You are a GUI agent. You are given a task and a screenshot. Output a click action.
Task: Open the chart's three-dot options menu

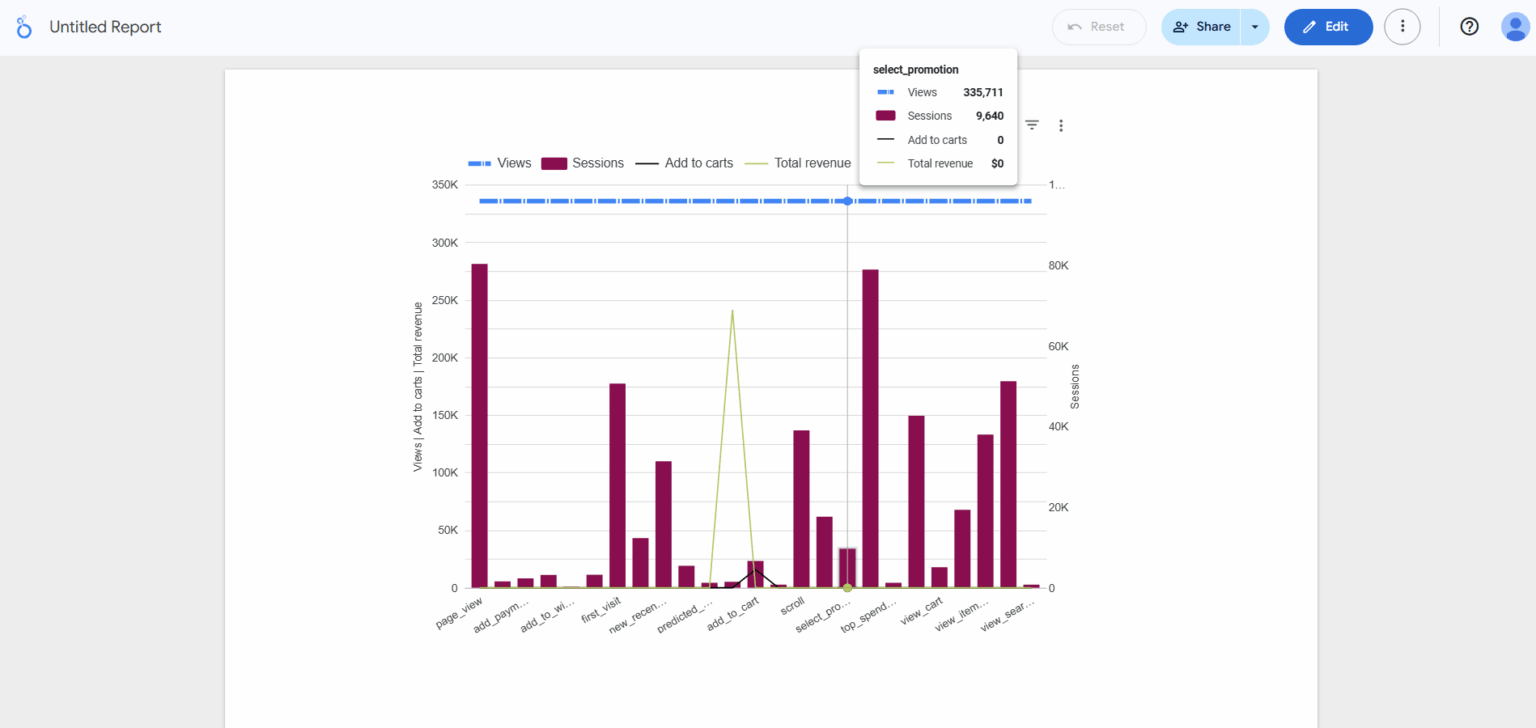point(1061,125)
